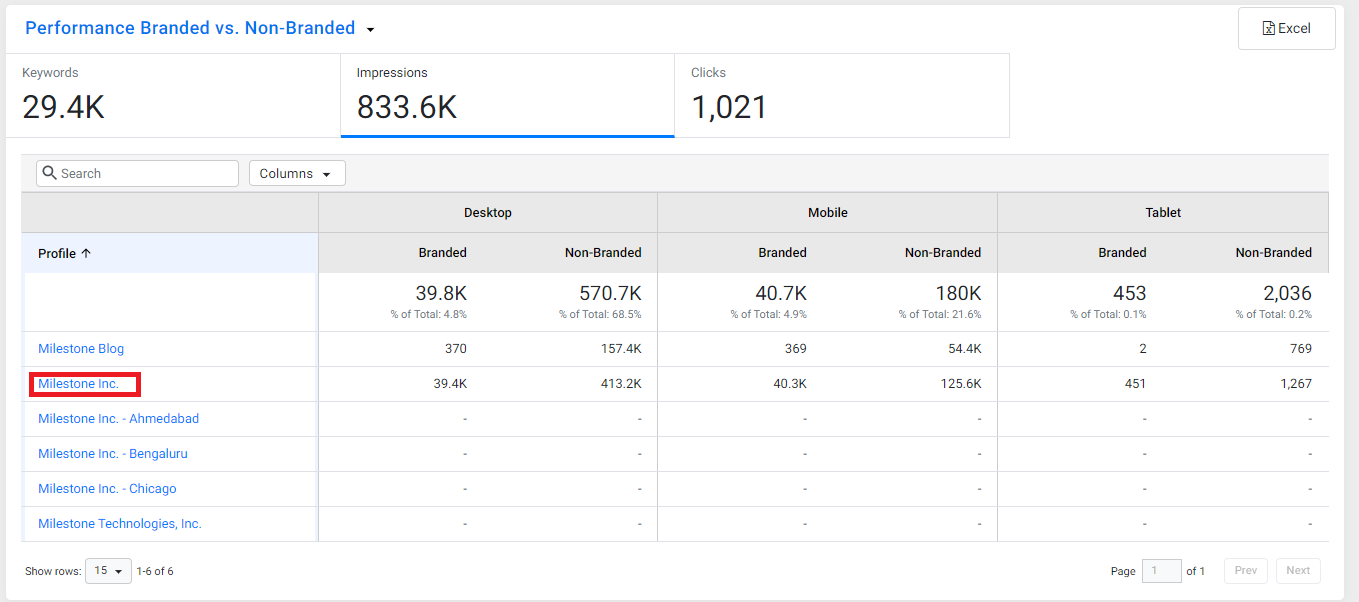Expand the Columns dropdown

tap(297, 173)
